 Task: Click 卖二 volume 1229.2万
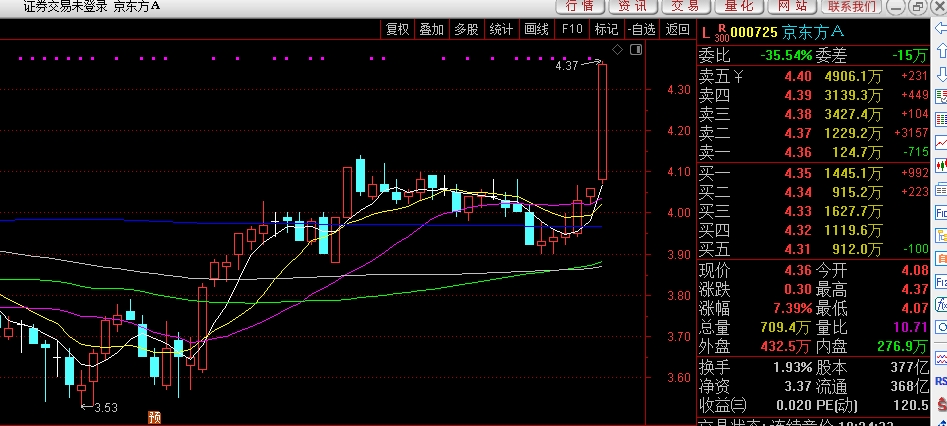tap(853, 134)
